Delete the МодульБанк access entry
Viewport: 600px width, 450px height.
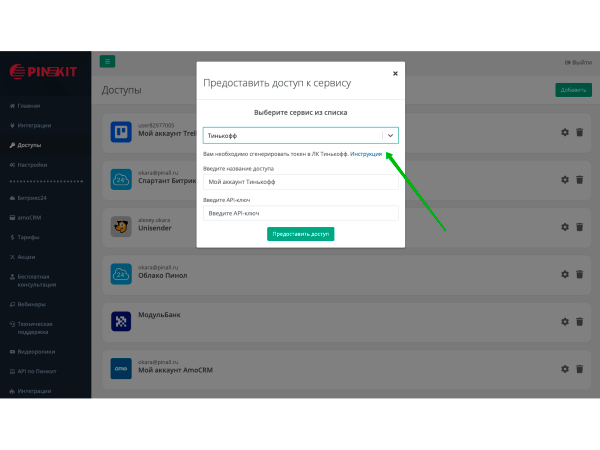579,322
